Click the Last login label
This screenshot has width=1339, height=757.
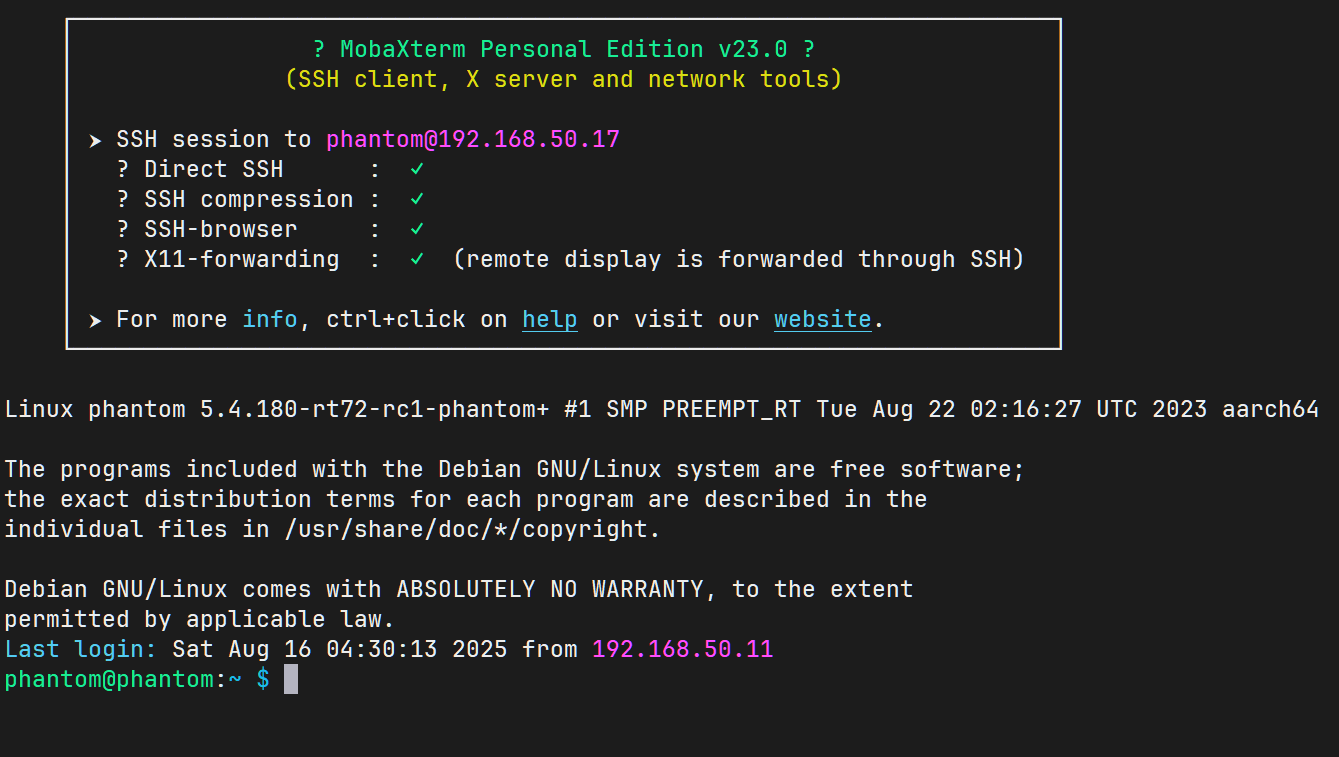pos(81,649)
